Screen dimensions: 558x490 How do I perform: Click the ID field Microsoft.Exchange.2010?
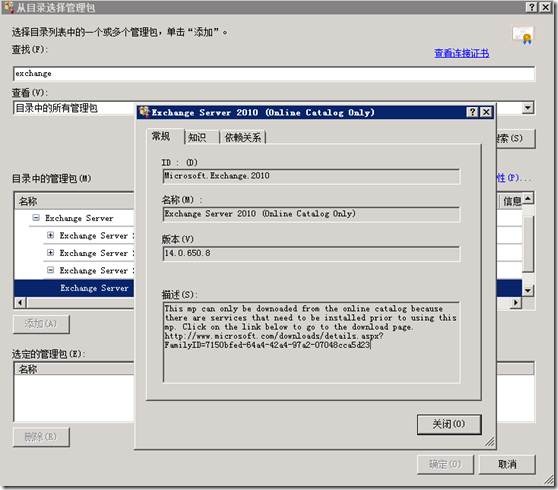311,176
